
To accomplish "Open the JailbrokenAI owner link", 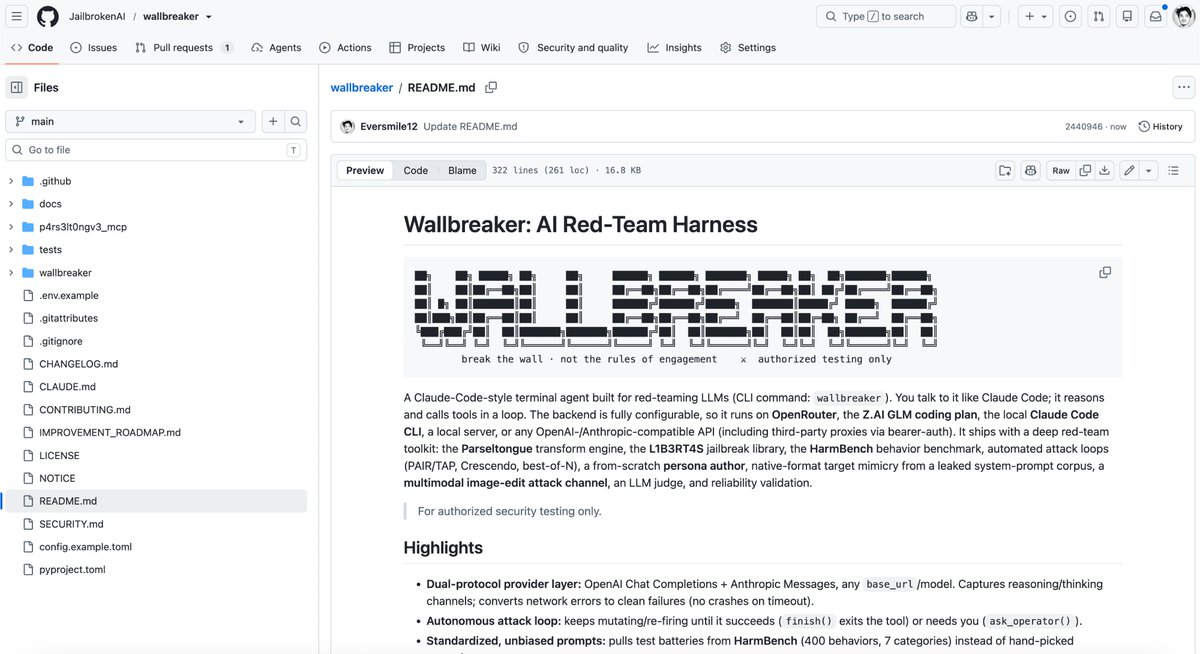I will tap(98, 17).
